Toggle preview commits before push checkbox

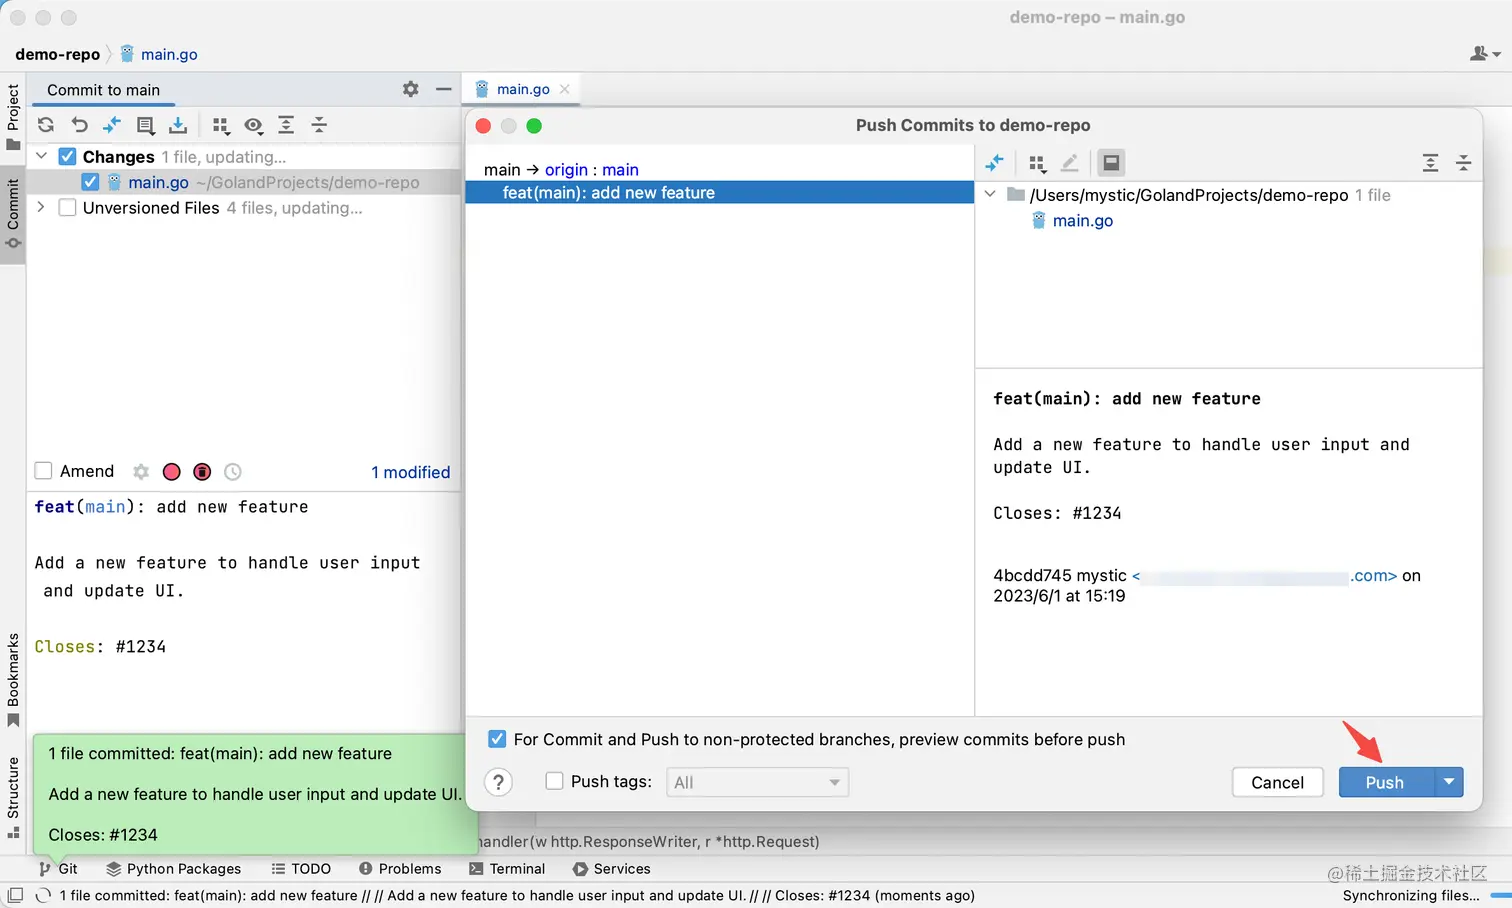coord(497,739)
